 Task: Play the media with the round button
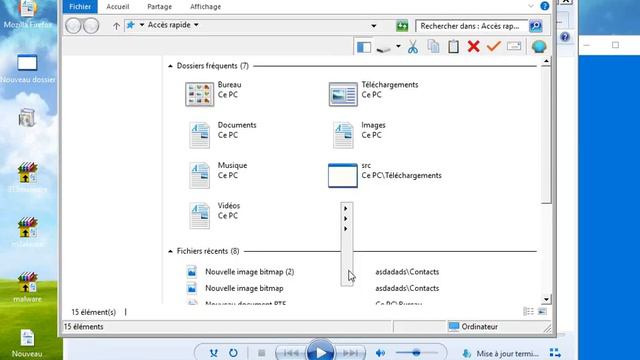click(x=320, y=351)
